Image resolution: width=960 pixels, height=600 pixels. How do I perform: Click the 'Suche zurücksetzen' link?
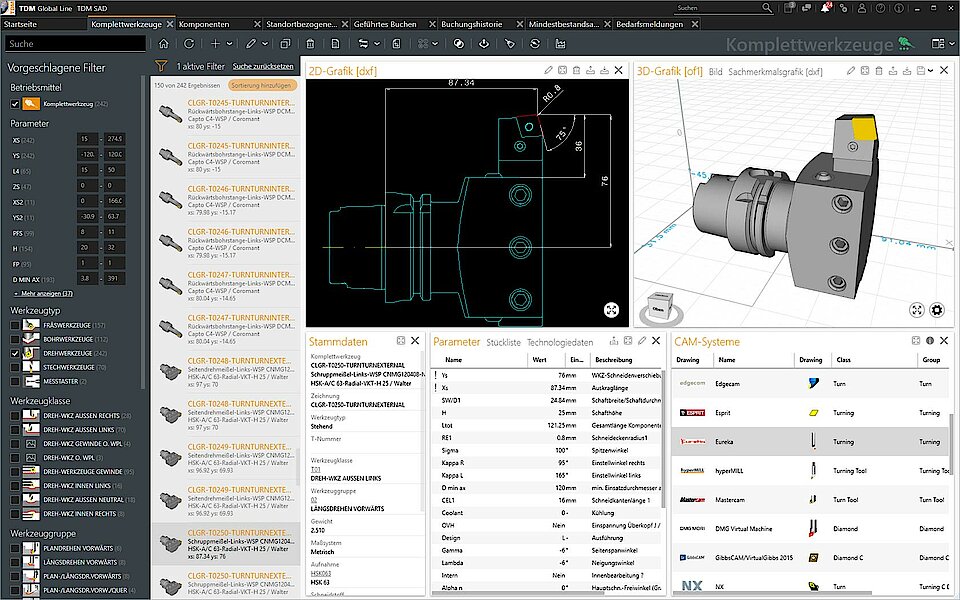pos(263,66)
